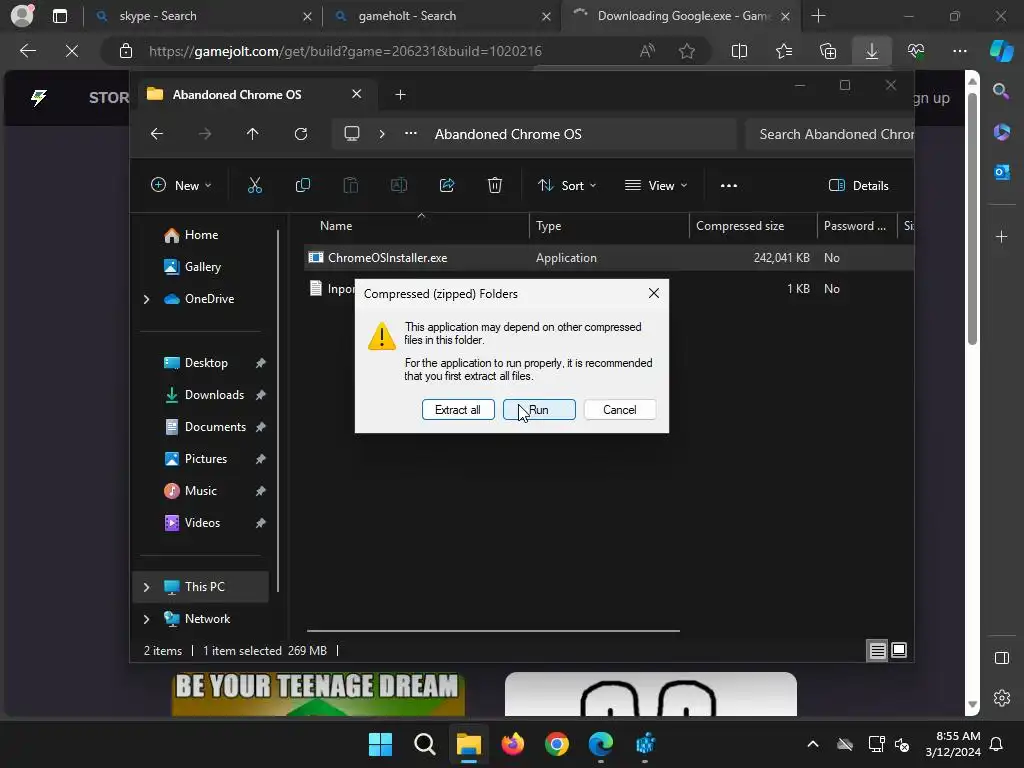Click the Delete trash icon in Explorer
The width and height of the screenshot is (1024, 768).
click(495, 185)
